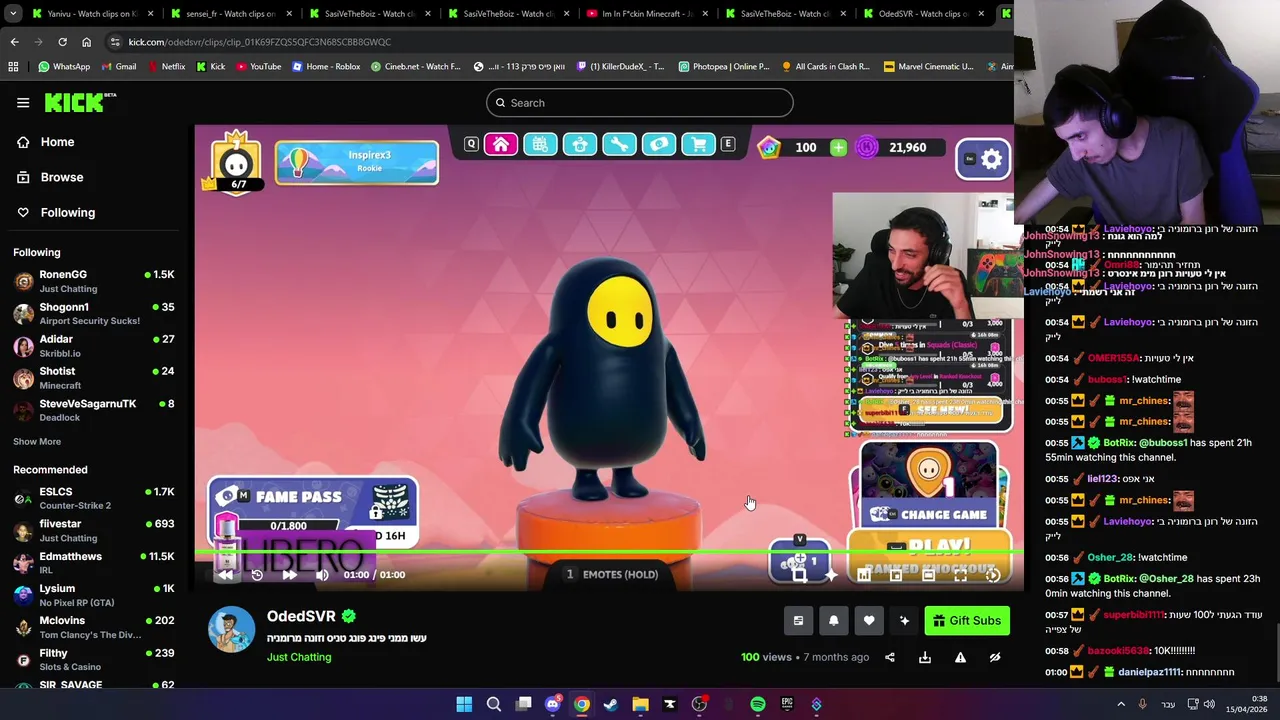Open the mini player mode

pyautogui.click(x=896, y=575)
